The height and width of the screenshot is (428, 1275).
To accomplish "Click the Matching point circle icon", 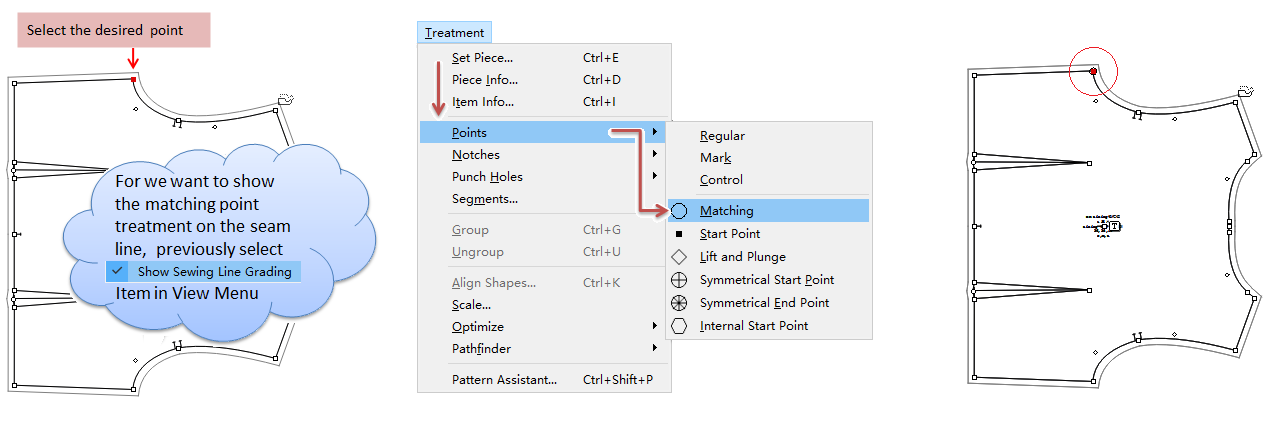I will tap(679, 211).
